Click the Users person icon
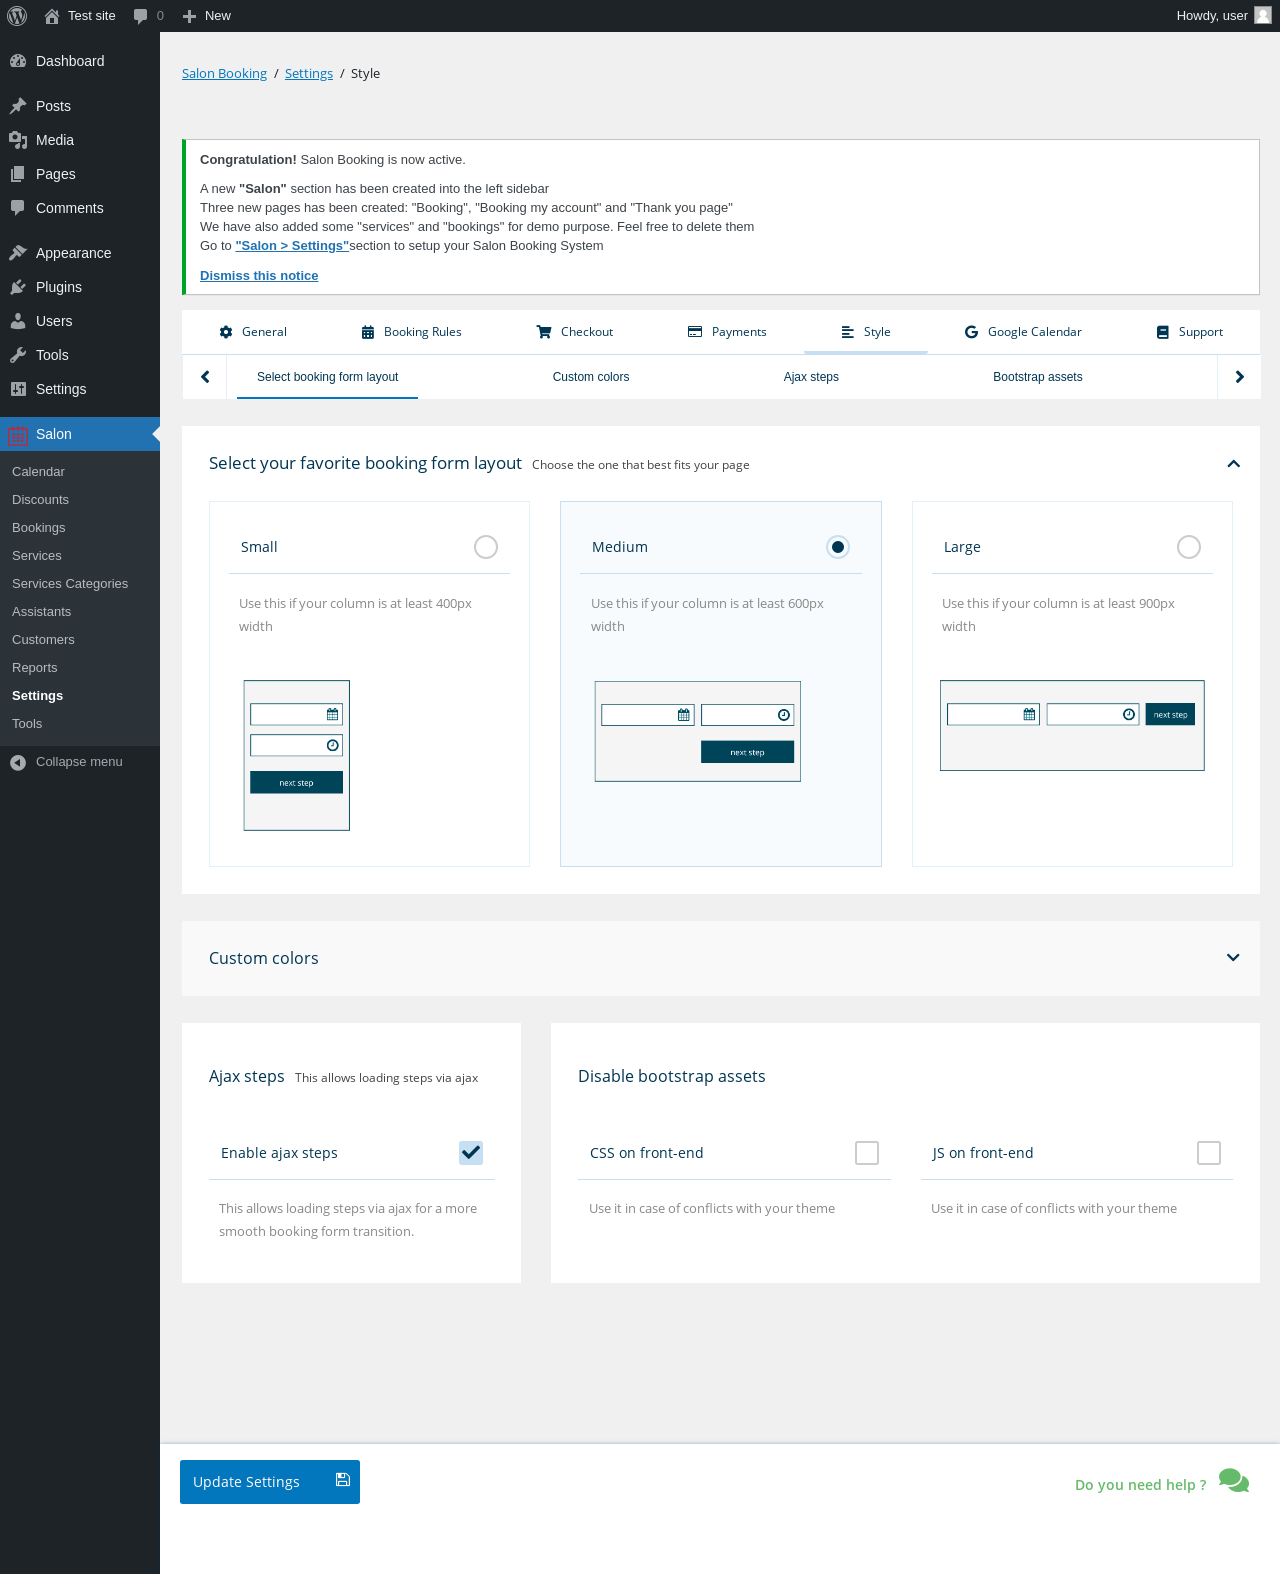Viewport: 1280px width, 1574px height. pyautogui.click(x=18, y=321)
